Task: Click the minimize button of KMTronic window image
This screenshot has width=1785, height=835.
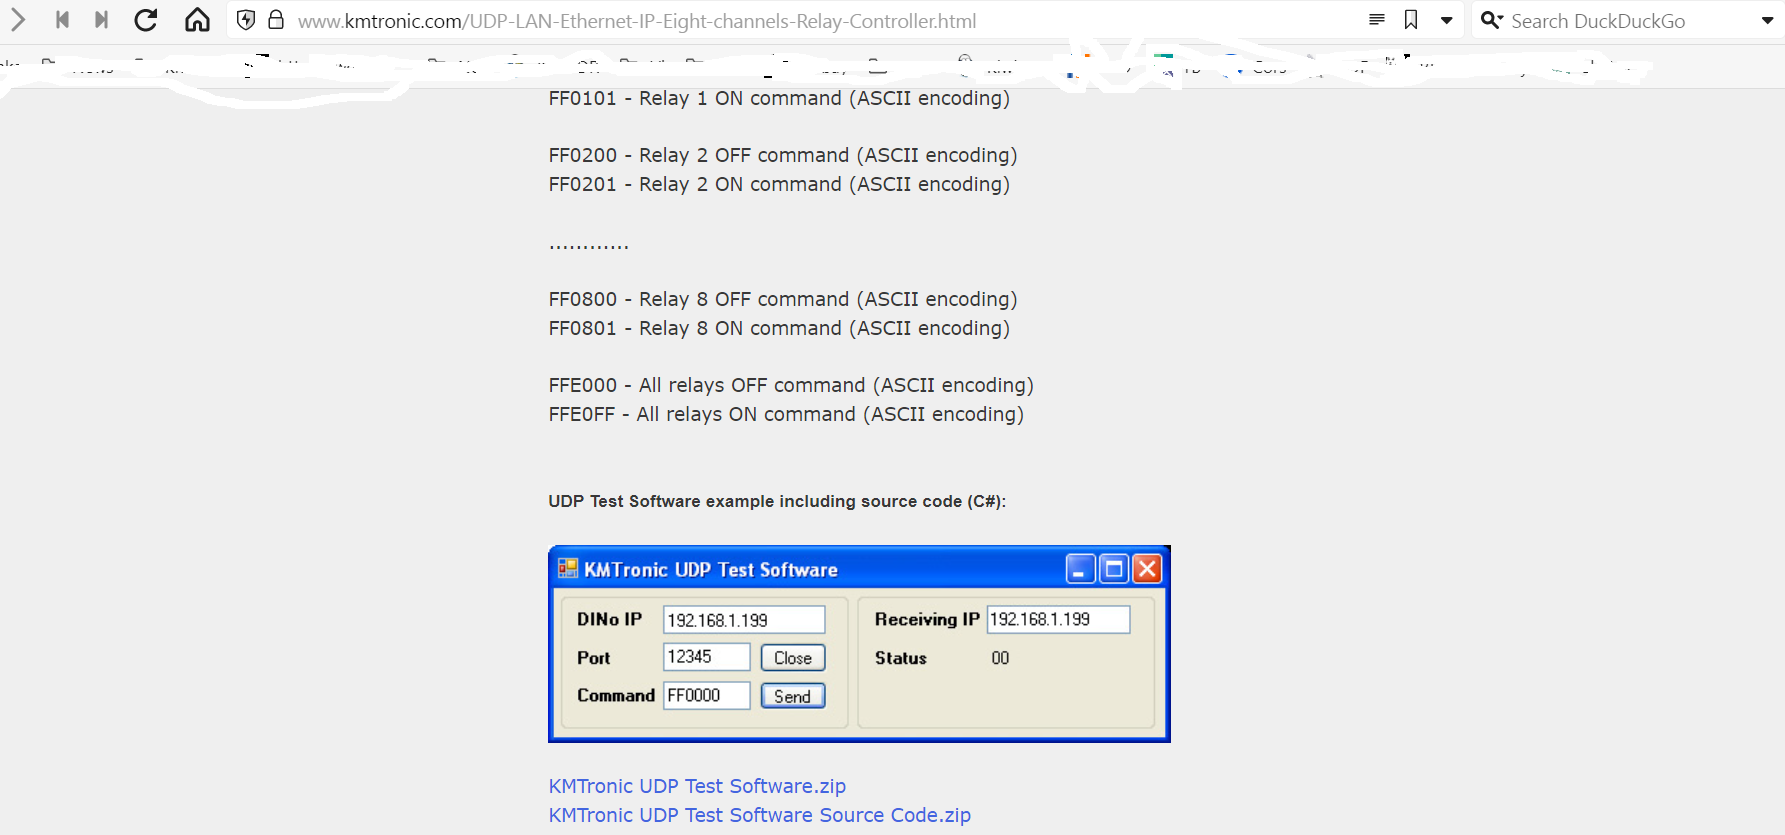Action: click(x=1080, y=569)
